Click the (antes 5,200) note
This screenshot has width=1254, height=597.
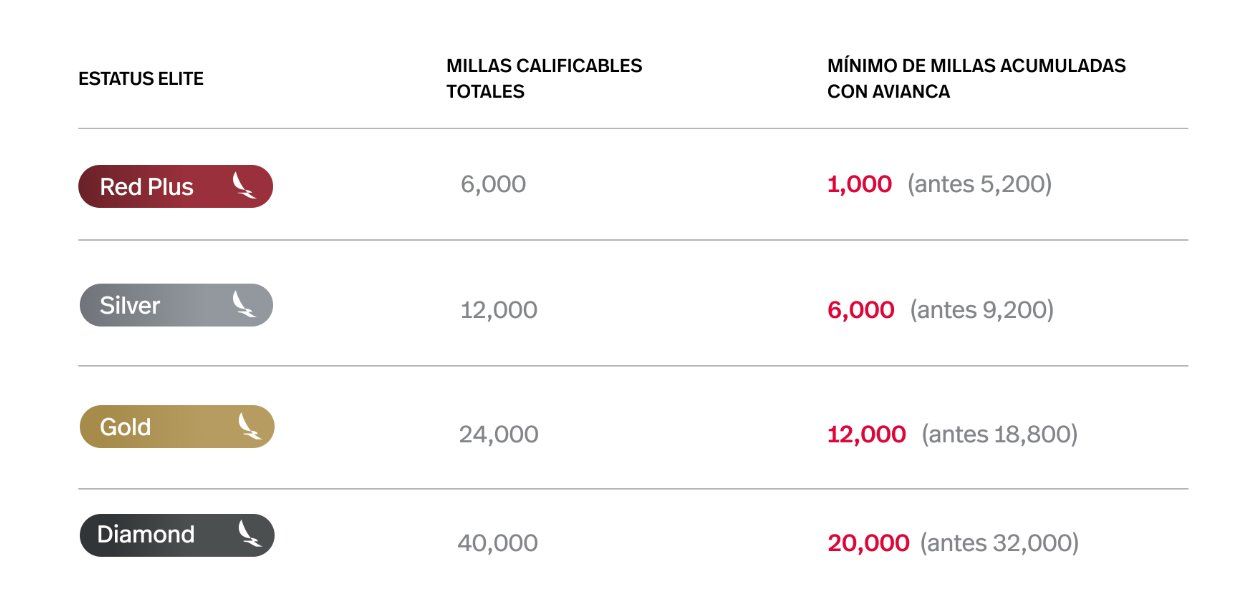(x=979, y=184)
